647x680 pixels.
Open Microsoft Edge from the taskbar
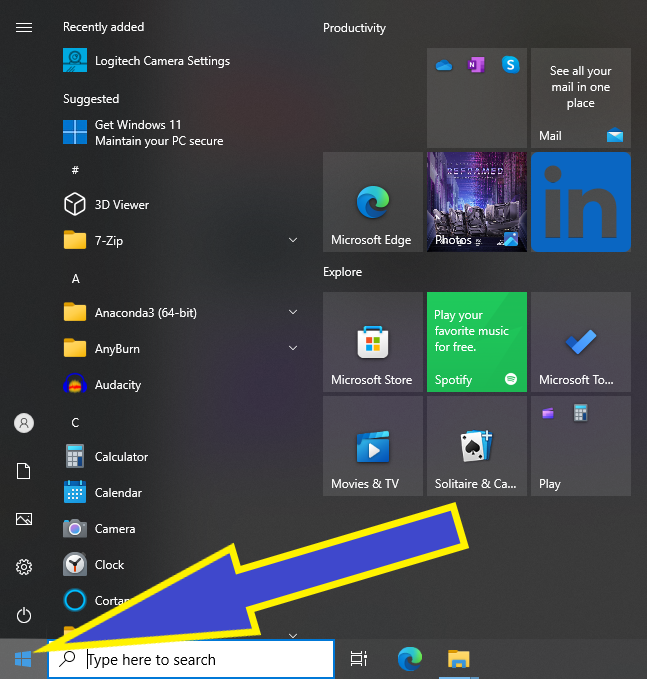410,659
